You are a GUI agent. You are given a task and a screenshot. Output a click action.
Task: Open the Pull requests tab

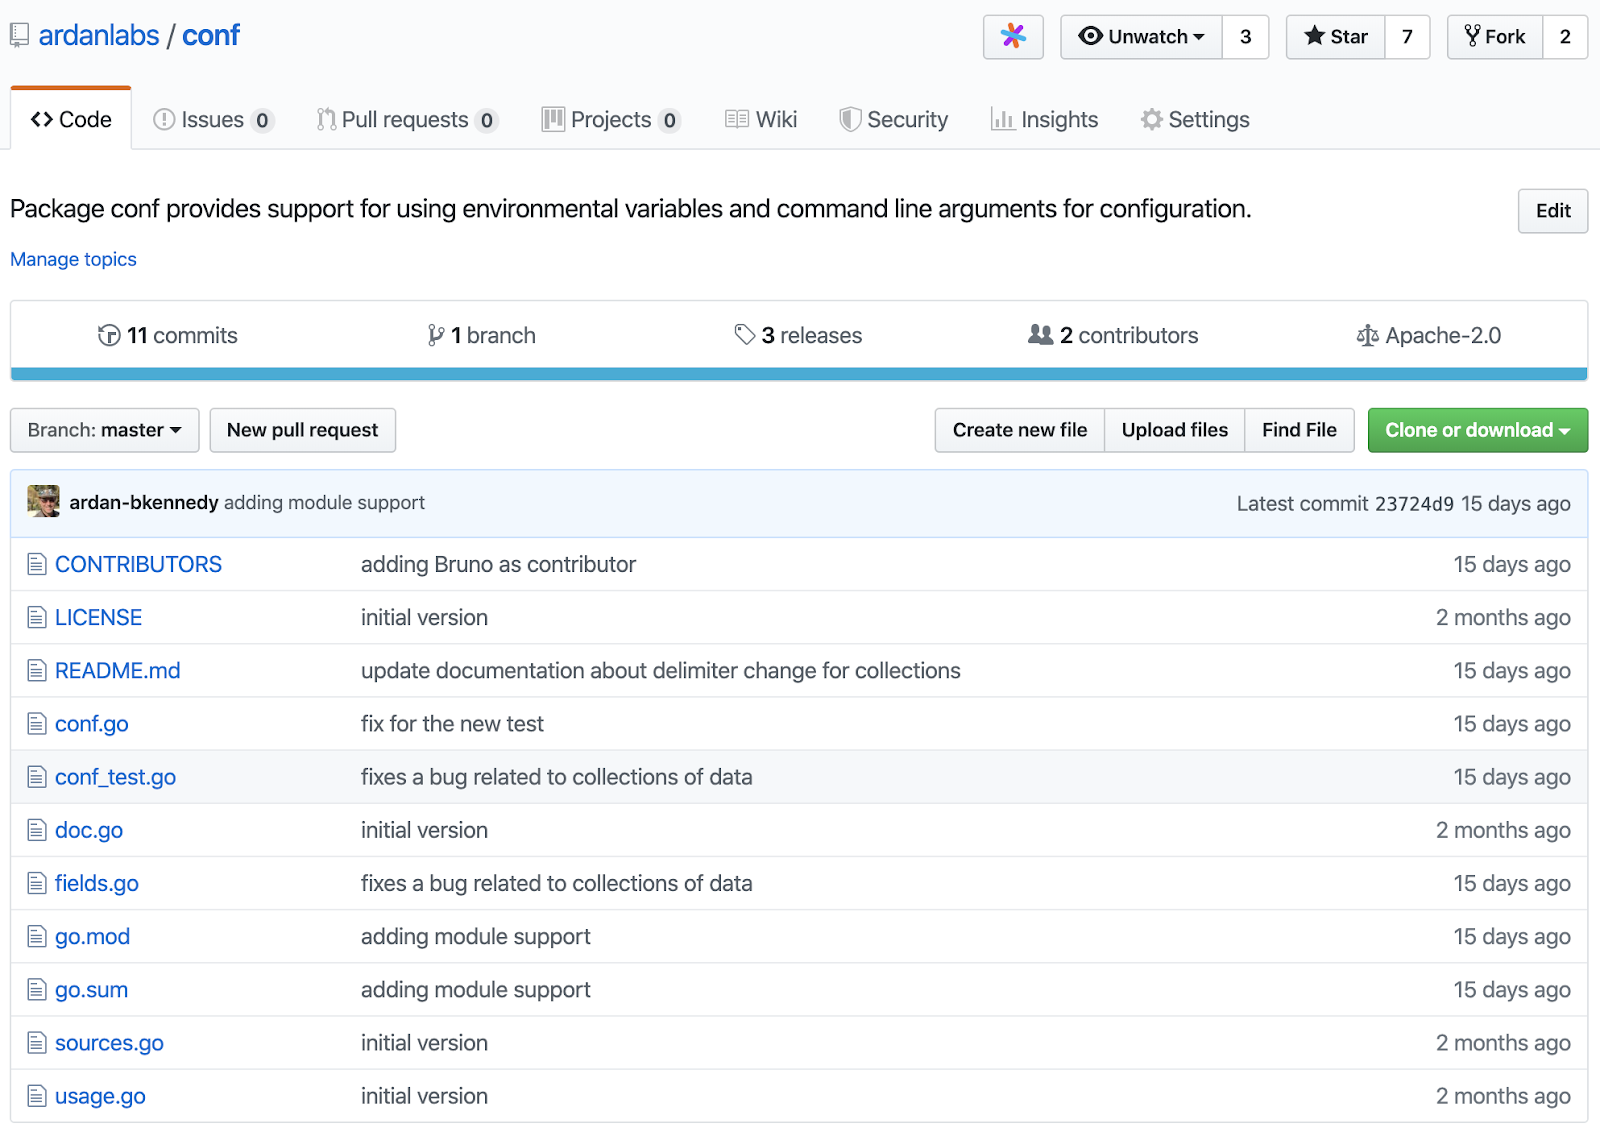point(407,120)
